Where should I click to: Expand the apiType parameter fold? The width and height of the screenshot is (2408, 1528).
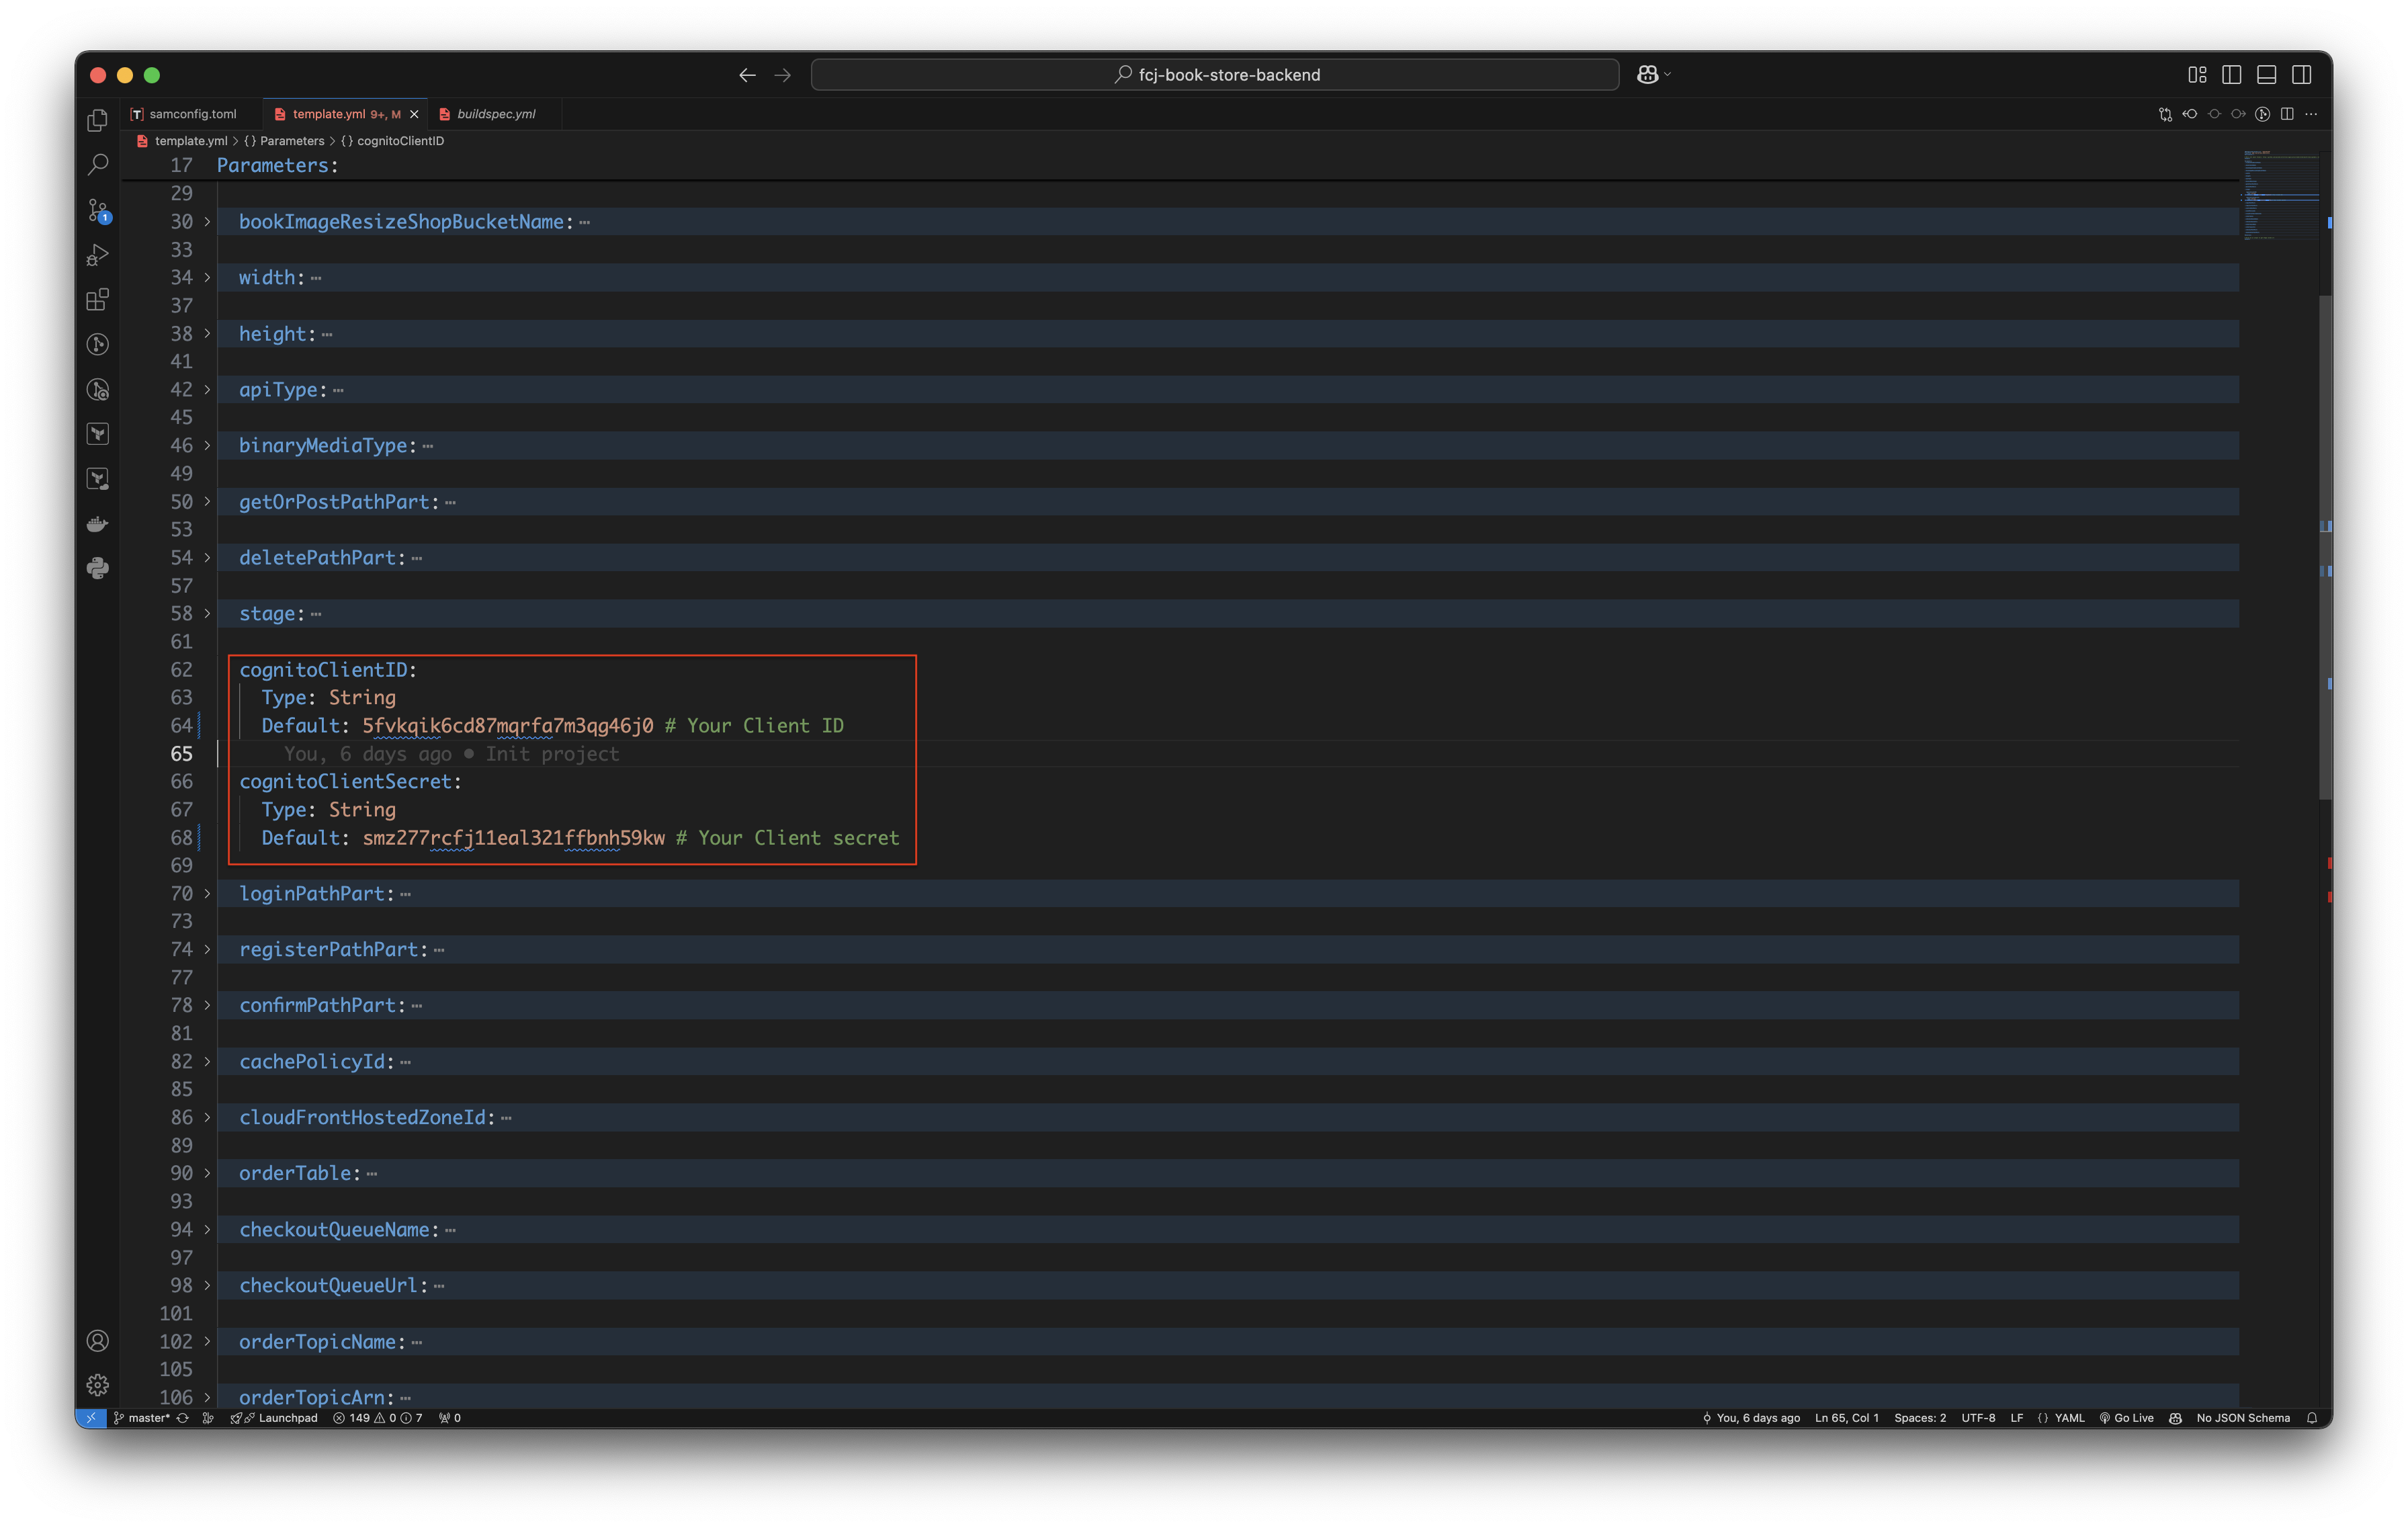click(x=207, y=389)
